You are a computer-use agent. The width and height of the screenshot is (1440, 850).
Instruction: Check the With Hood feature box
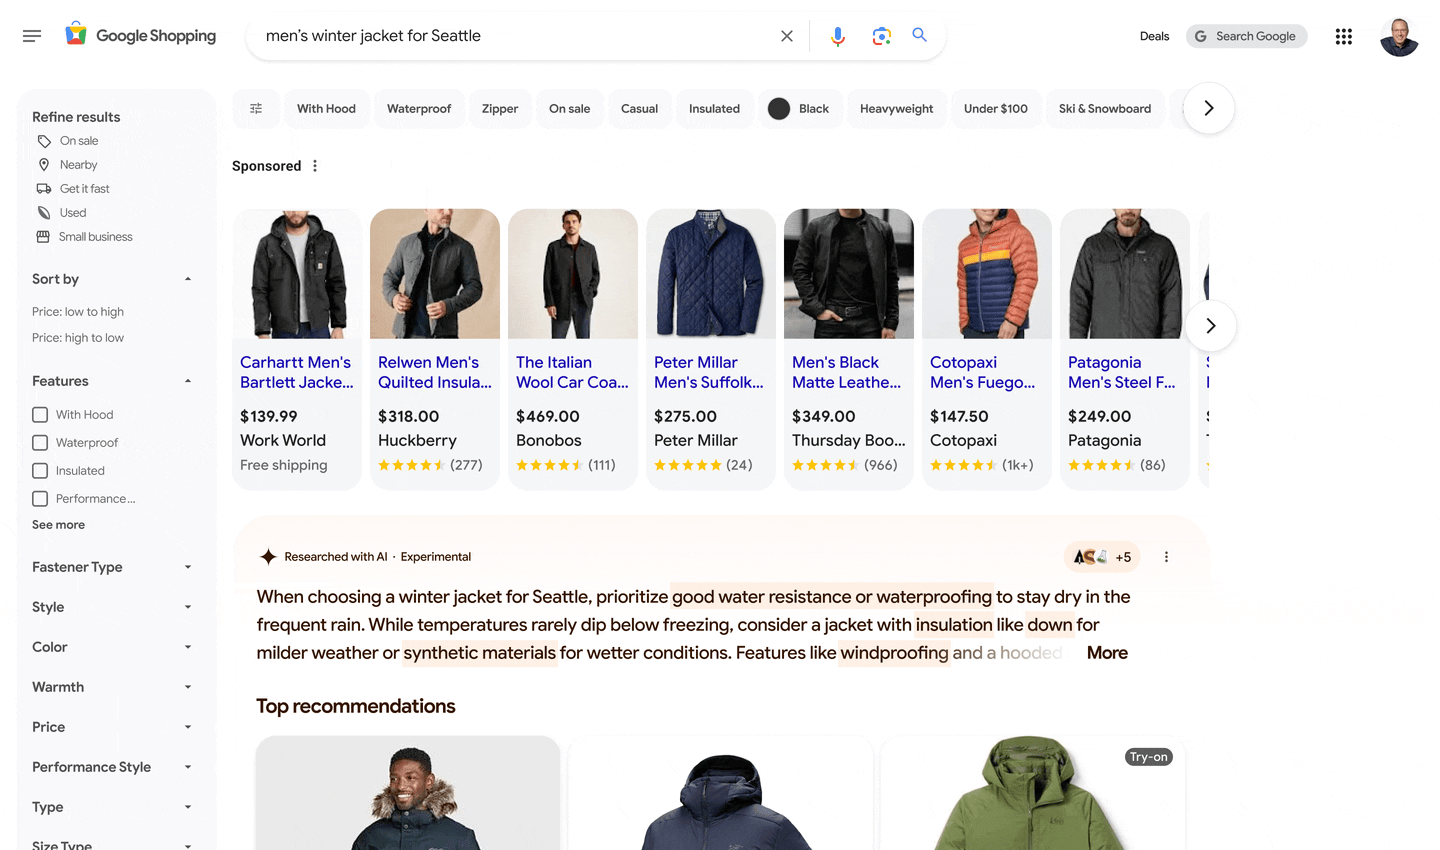tap(40, 415)
